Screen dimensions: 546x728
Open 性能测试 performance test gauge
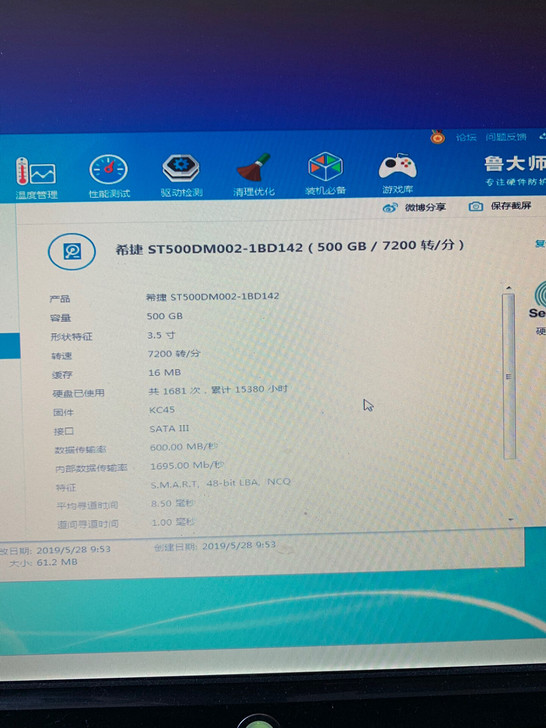pos(109,177)
